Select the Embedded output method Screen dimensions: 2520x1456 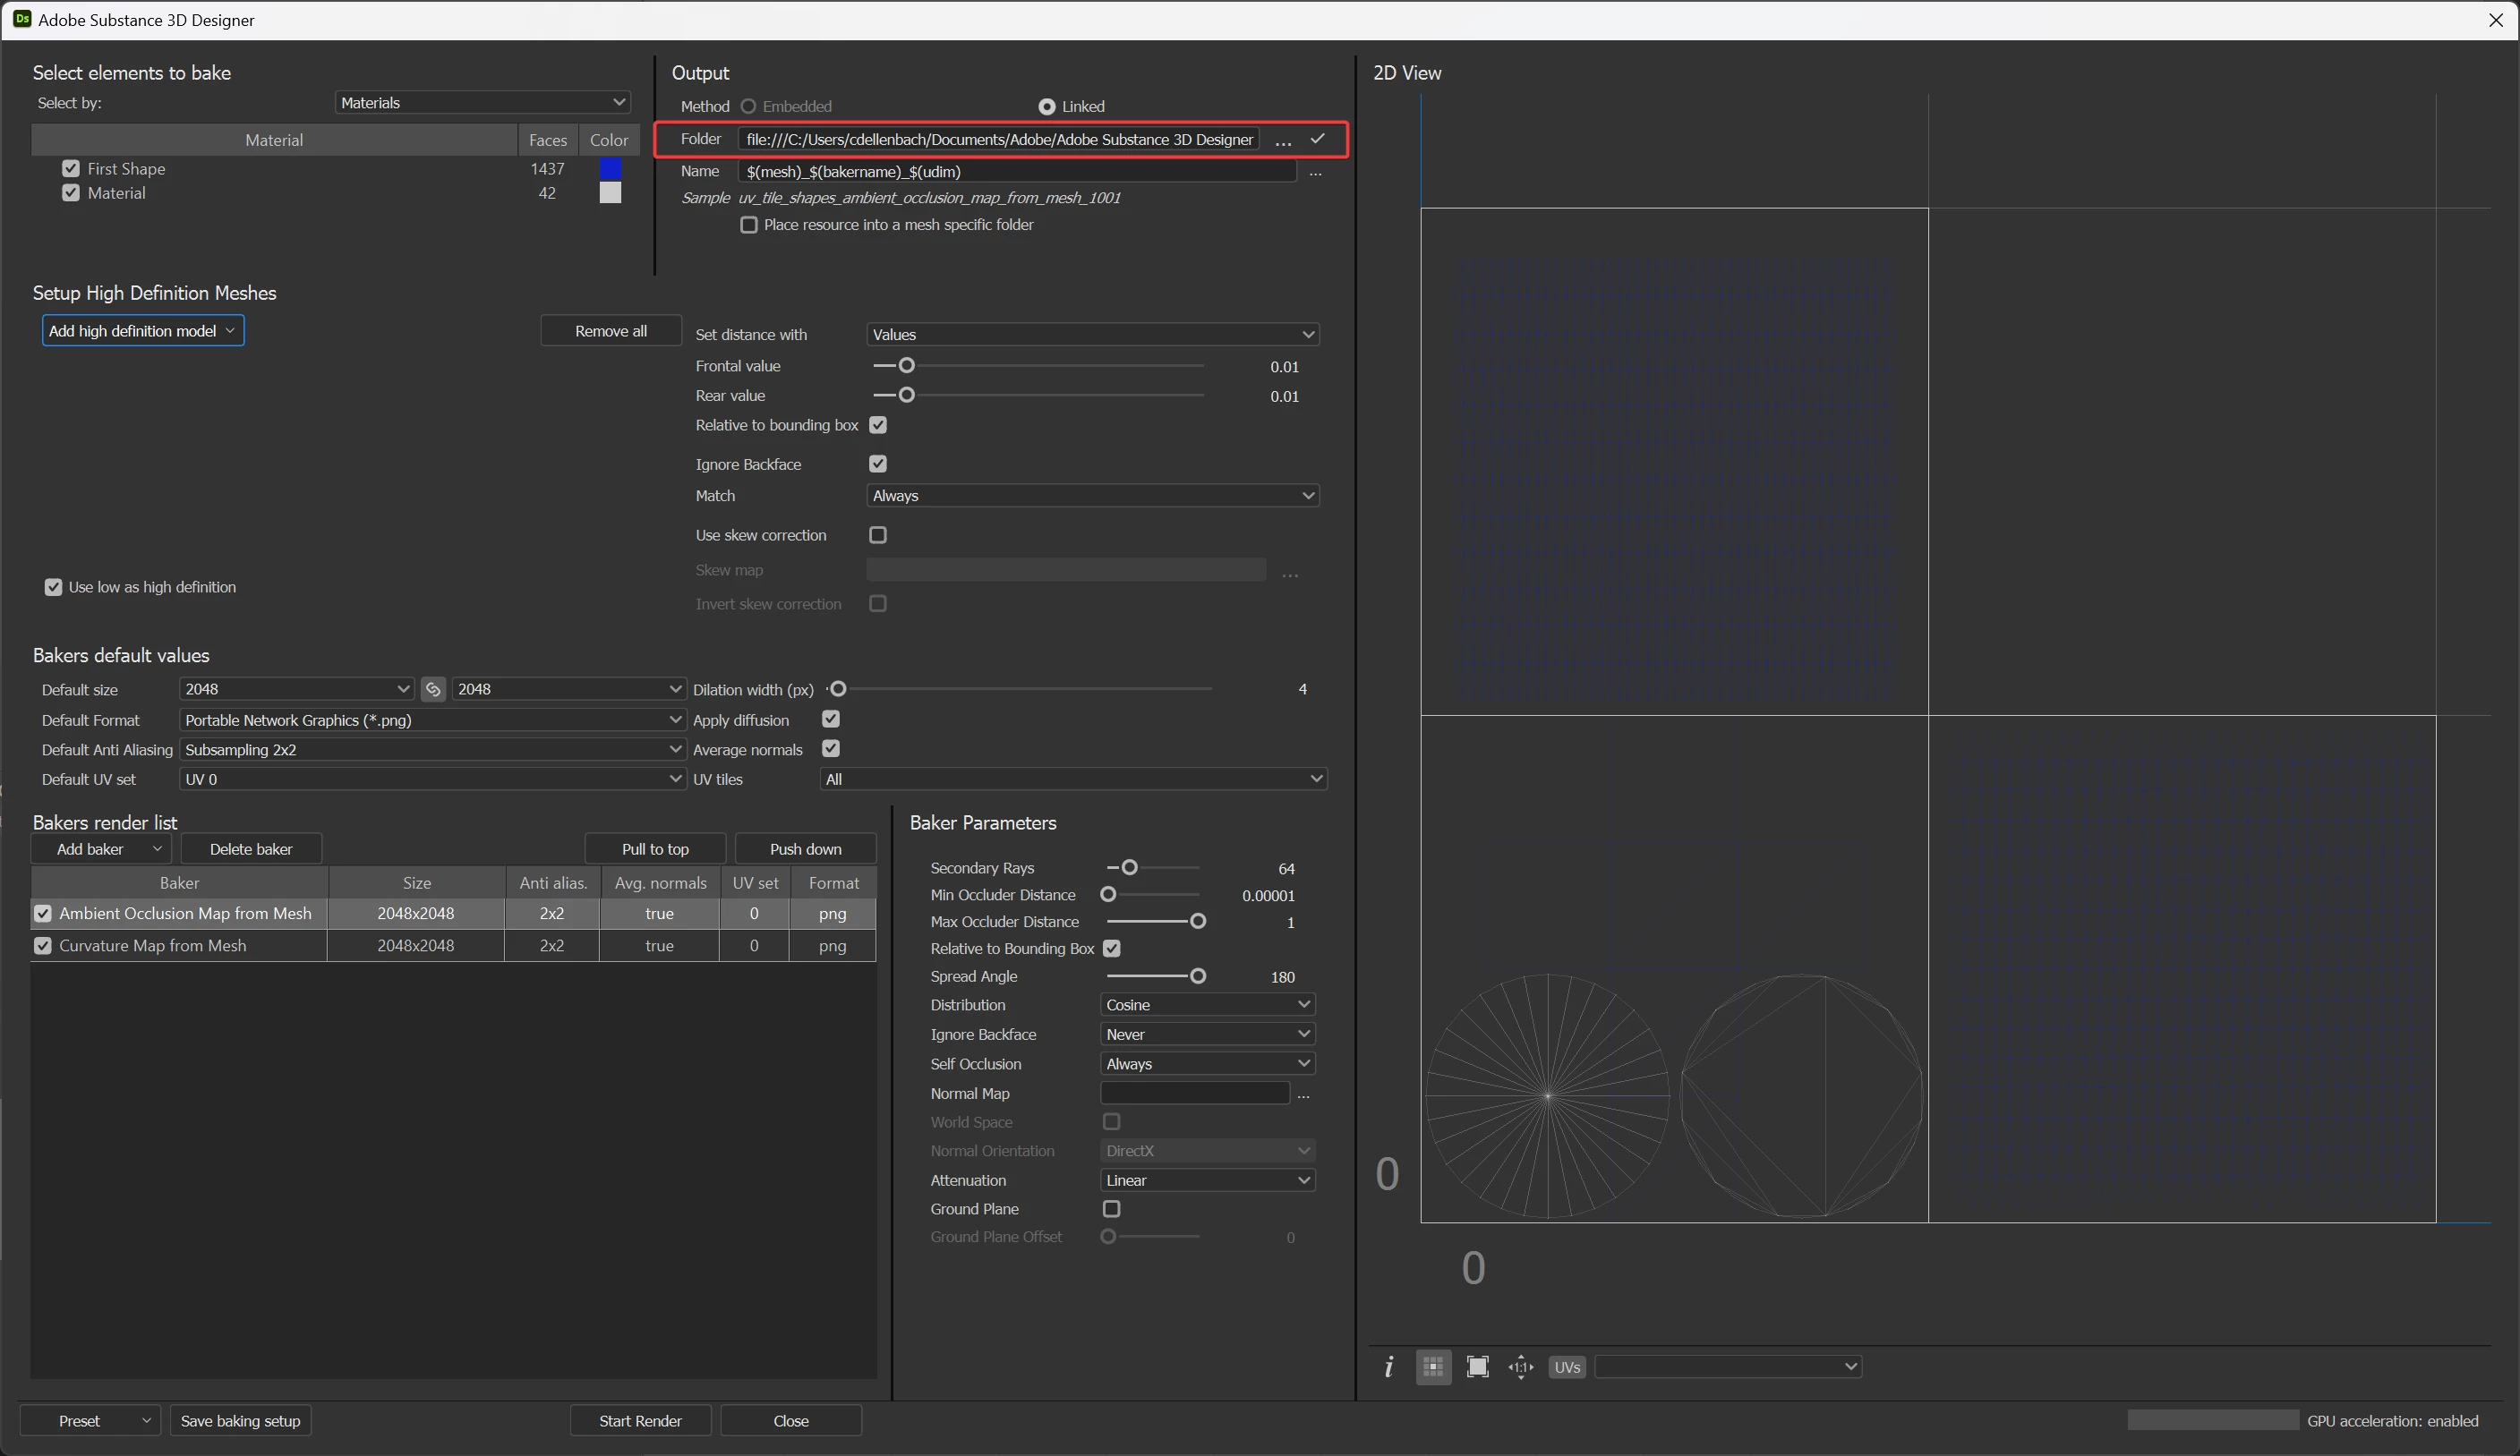748,106
